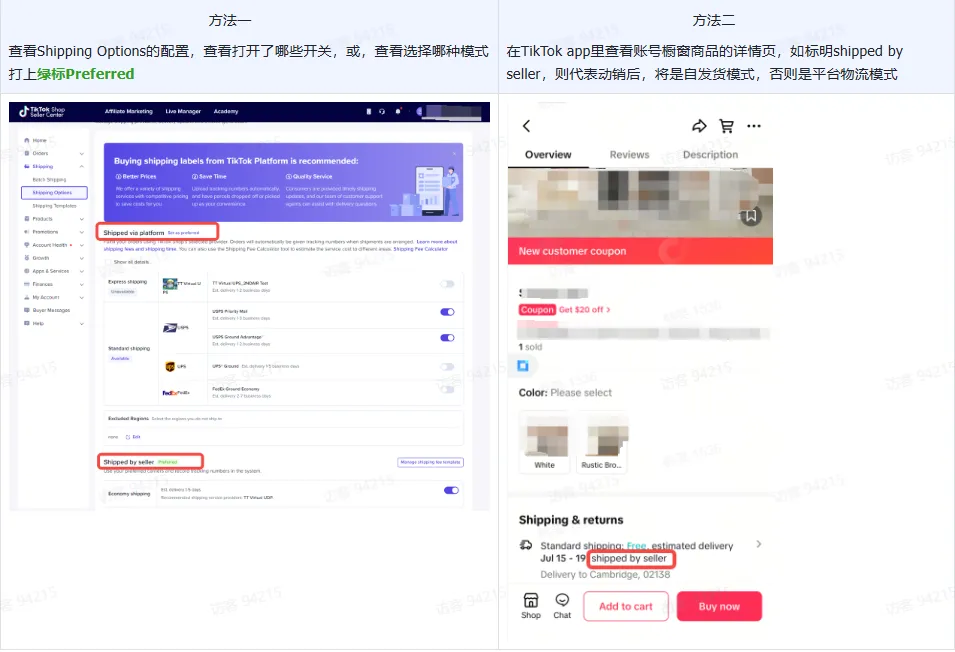Open the mobile device icon in Seller Center header
Viewport: 955px width, 652px height.
point(368,111)
